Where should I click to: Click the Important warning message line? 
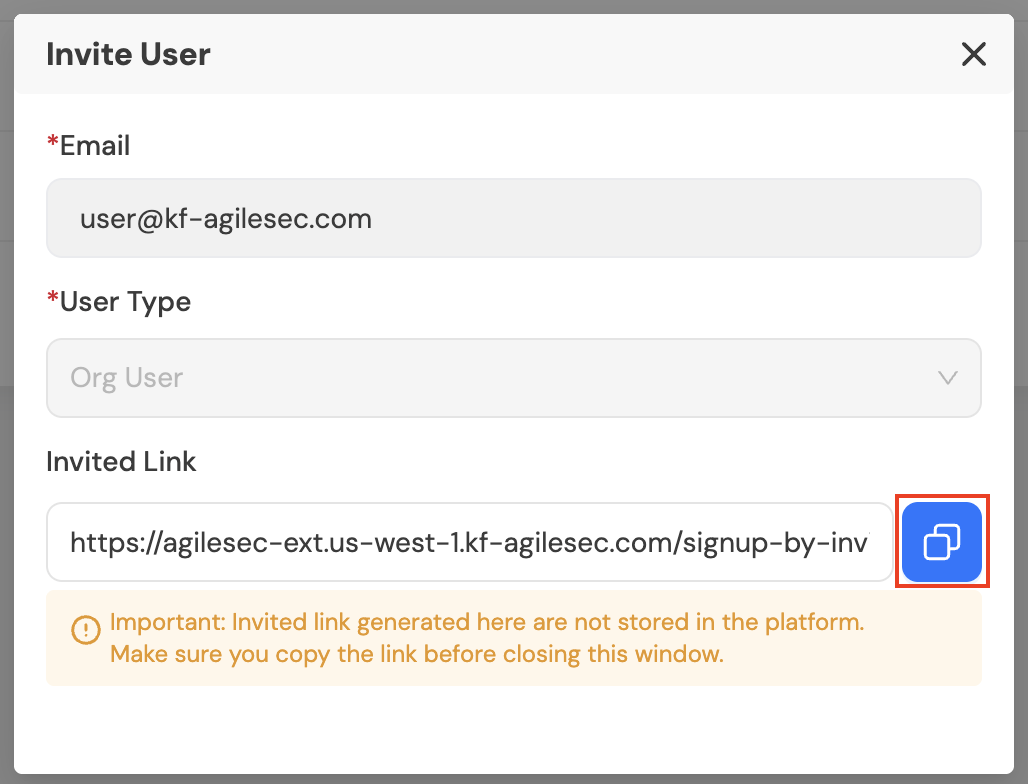[x=486, y=622]
